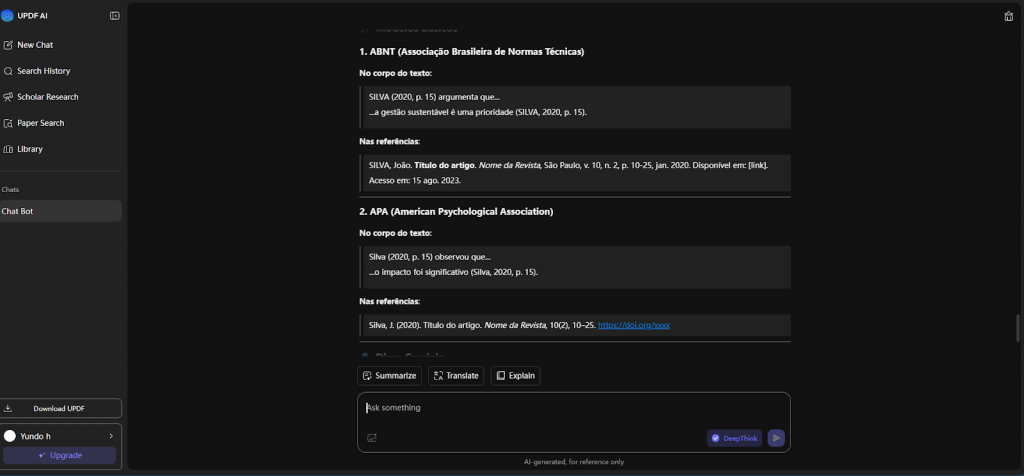1024x476 pixels.
Task: Click the text 'Silva (2020, p. 15) observou que...'
Action: click(x=430, y=257)
